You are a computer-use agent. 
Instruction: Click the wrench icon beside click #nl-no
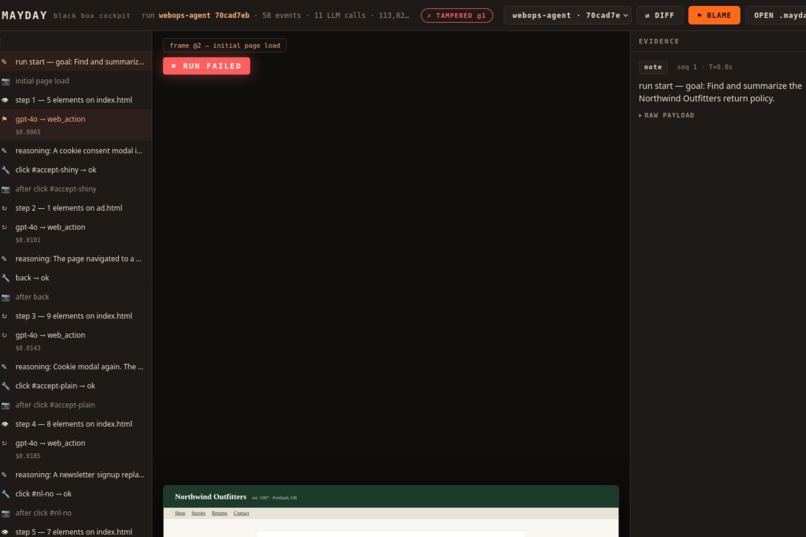click(x=5, y=494)
